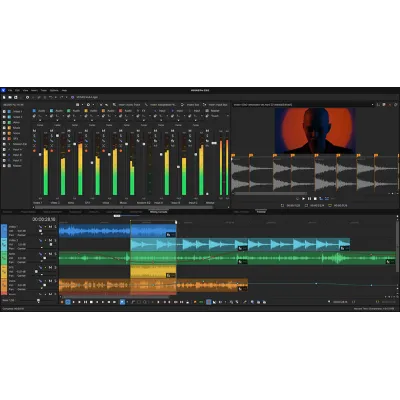Click the Master channel fader handle
Screen dimensions: 400x400
pyautogui.click(x=214, y=143)
